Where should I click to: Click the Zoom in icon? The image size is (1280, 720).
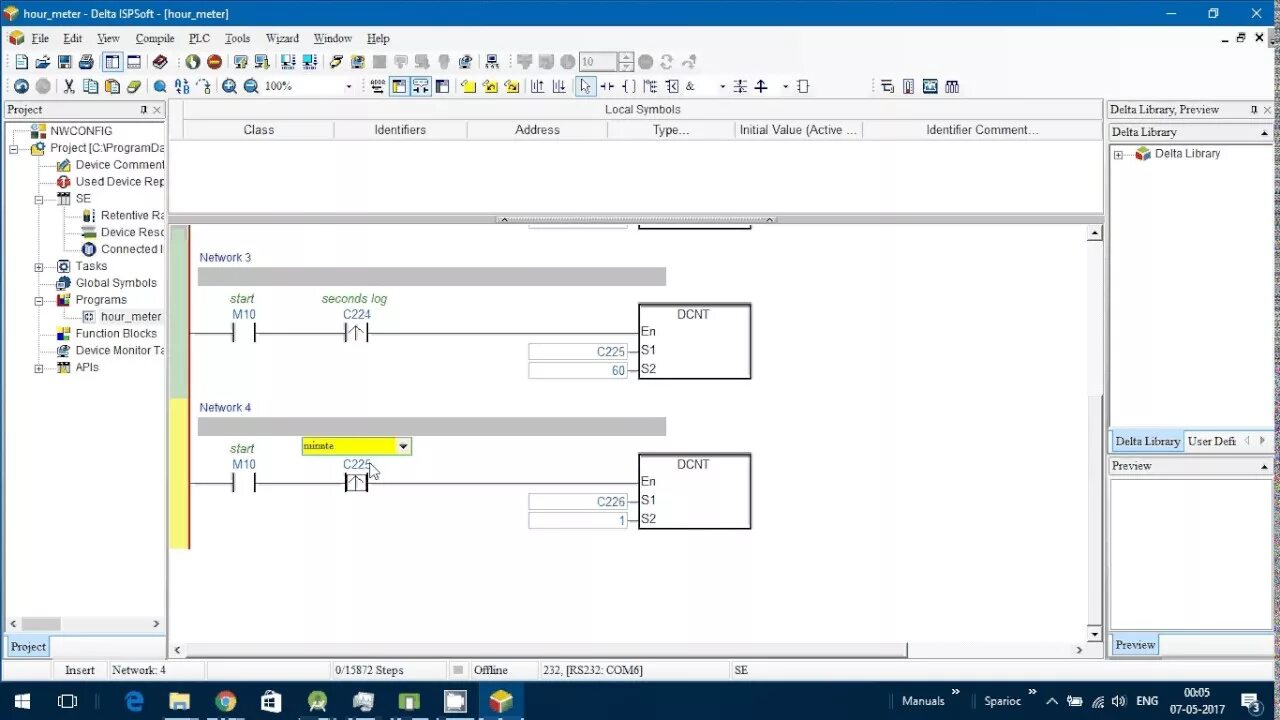click(229, 86)
